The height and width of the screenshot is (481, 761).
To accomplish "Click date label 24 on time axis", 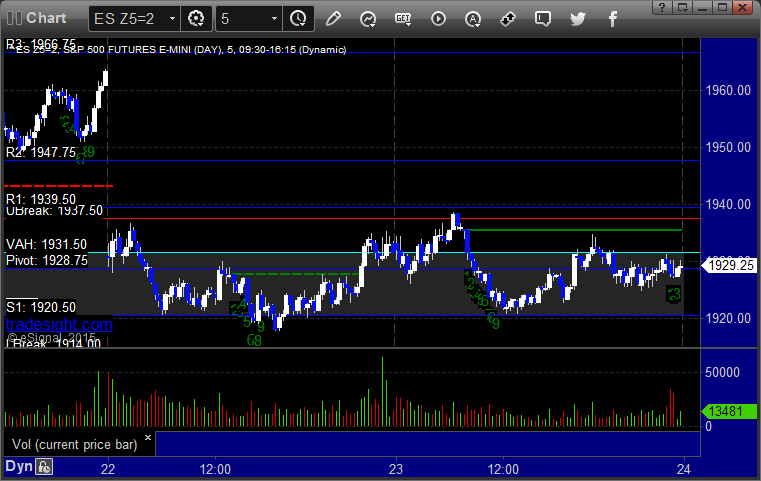I will [684, 469].
